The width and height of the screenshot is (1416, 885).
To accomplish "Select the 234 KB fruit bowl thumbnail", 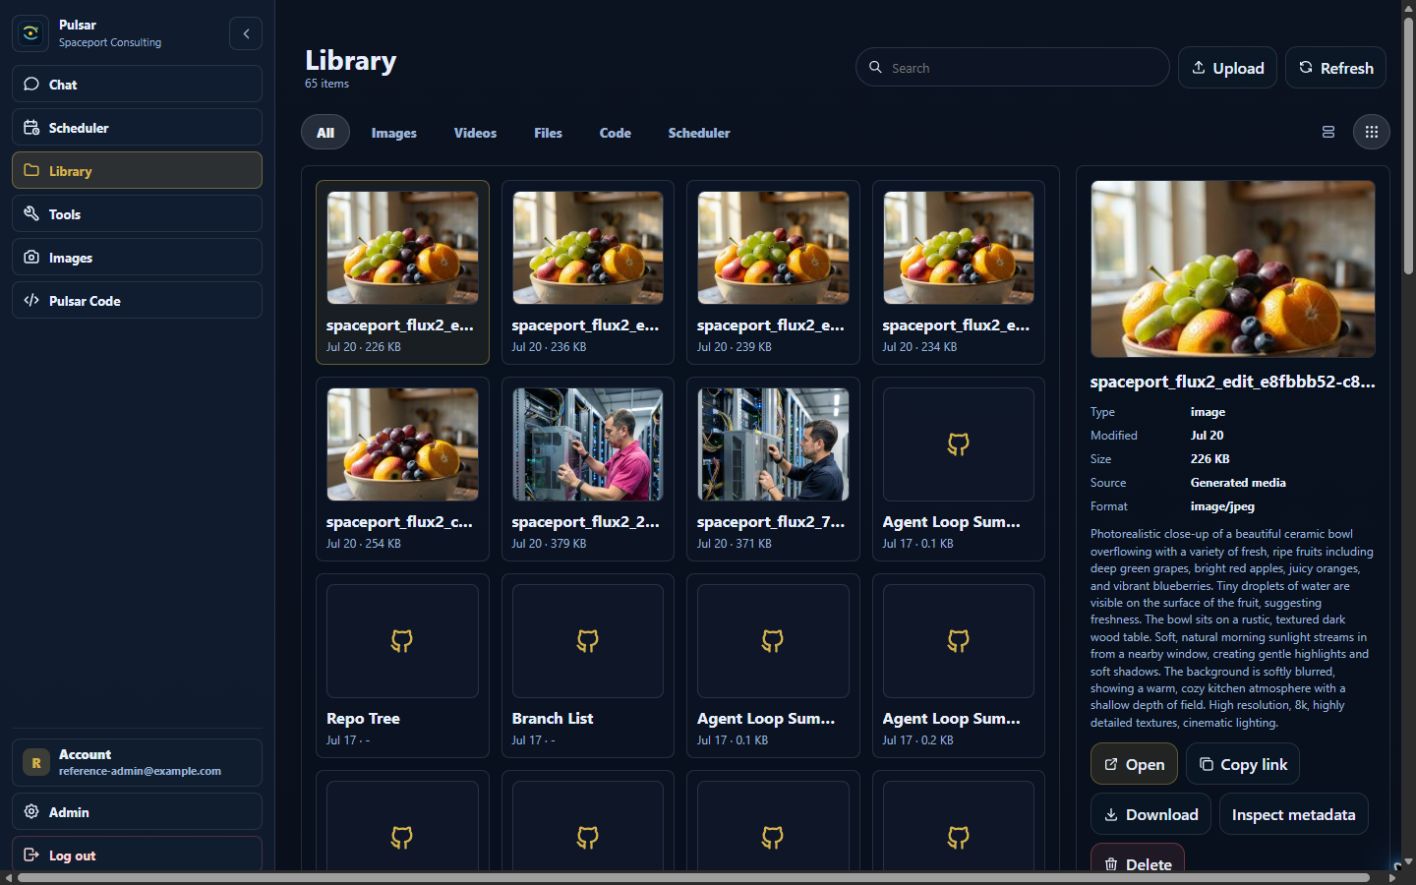I will click(x=958, y=248).
